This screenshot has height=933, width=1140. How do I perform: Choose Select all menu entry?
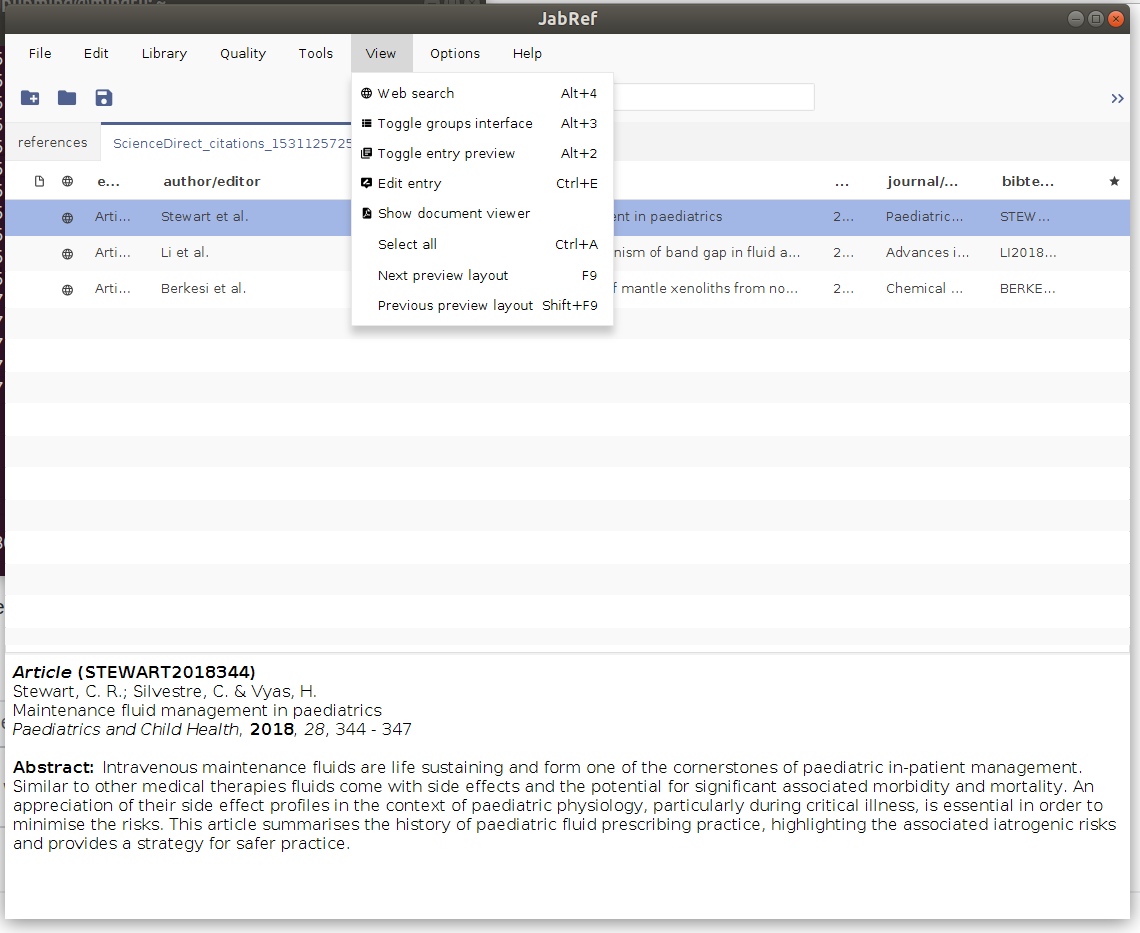tap(482, 244)
